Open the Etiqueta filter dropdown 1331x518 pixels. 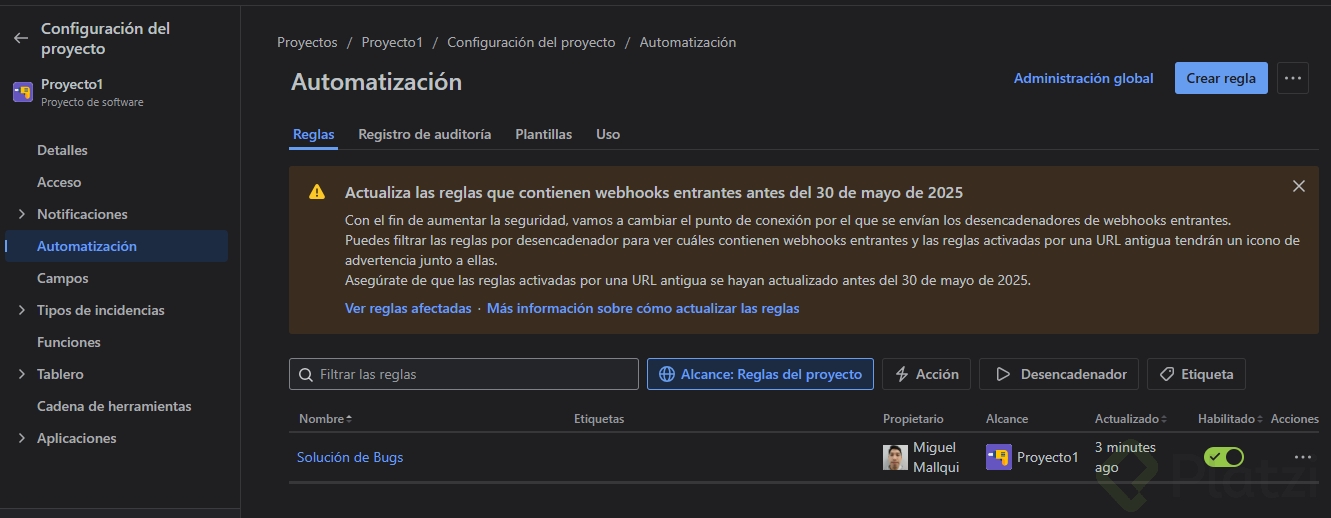tap(1196, 374)
